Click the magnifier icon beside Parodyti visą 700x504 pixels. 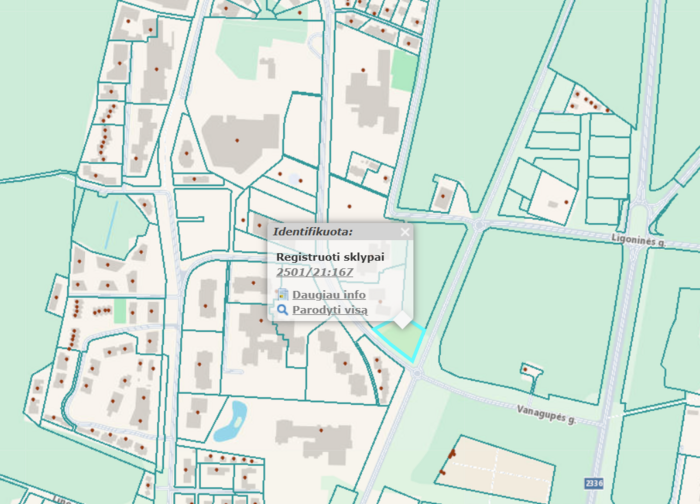(283, 310)
